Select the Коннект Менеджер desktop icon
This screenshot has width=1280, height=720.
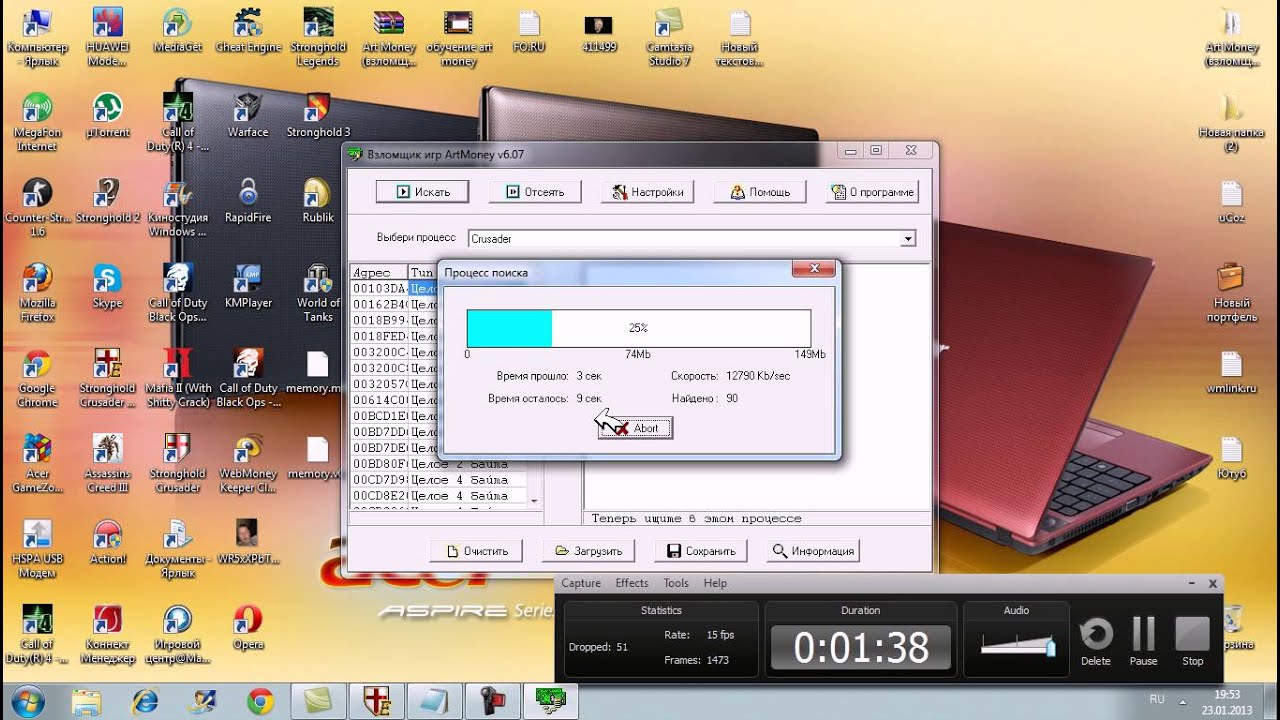coord(108,634)
